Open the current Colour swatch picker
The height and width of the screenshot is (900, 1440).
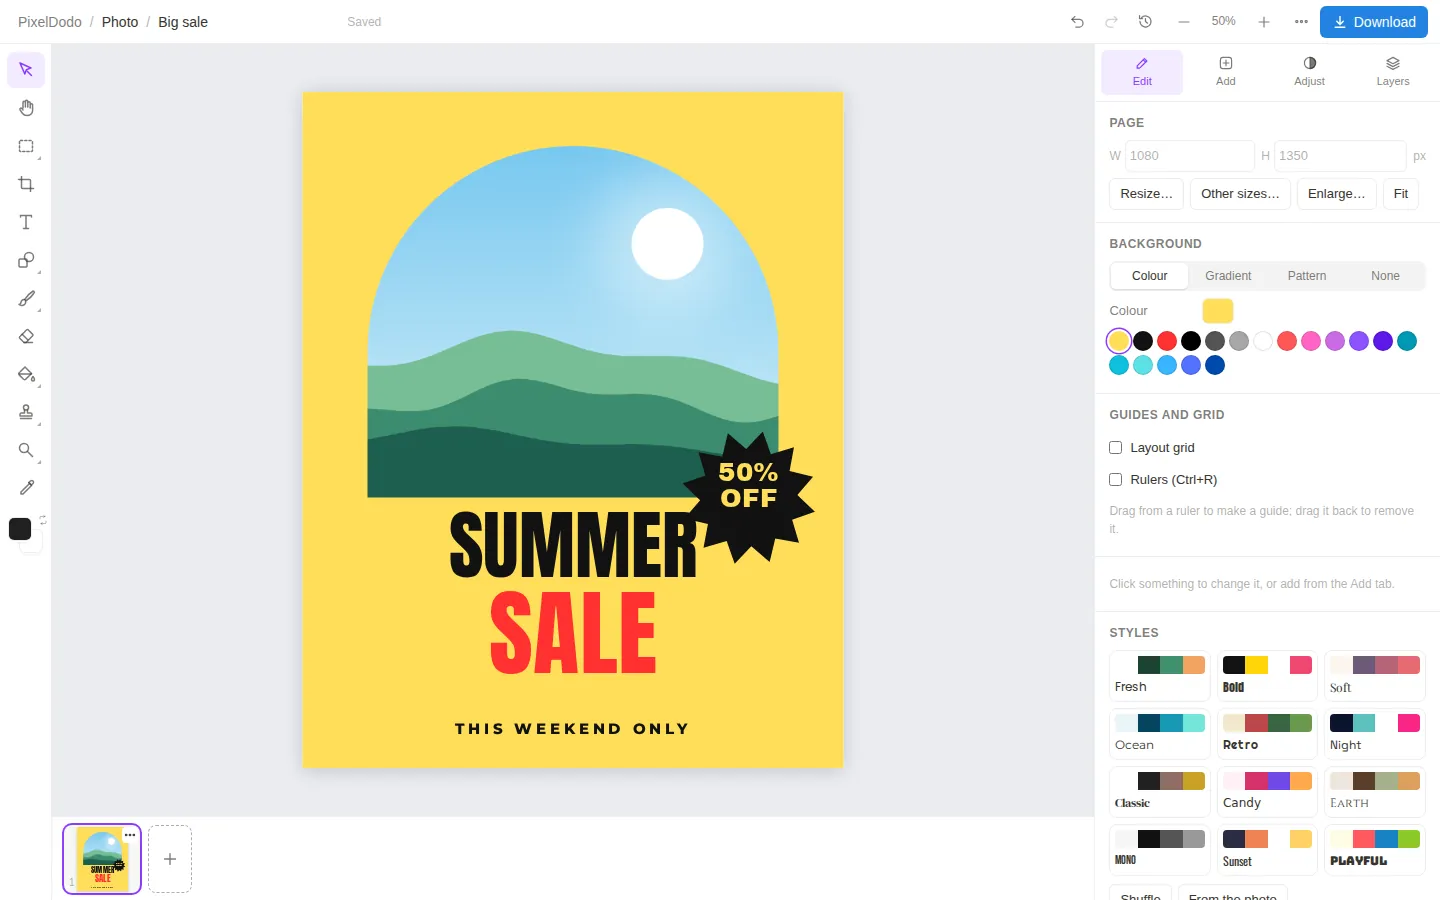[x=1218, y=311]
